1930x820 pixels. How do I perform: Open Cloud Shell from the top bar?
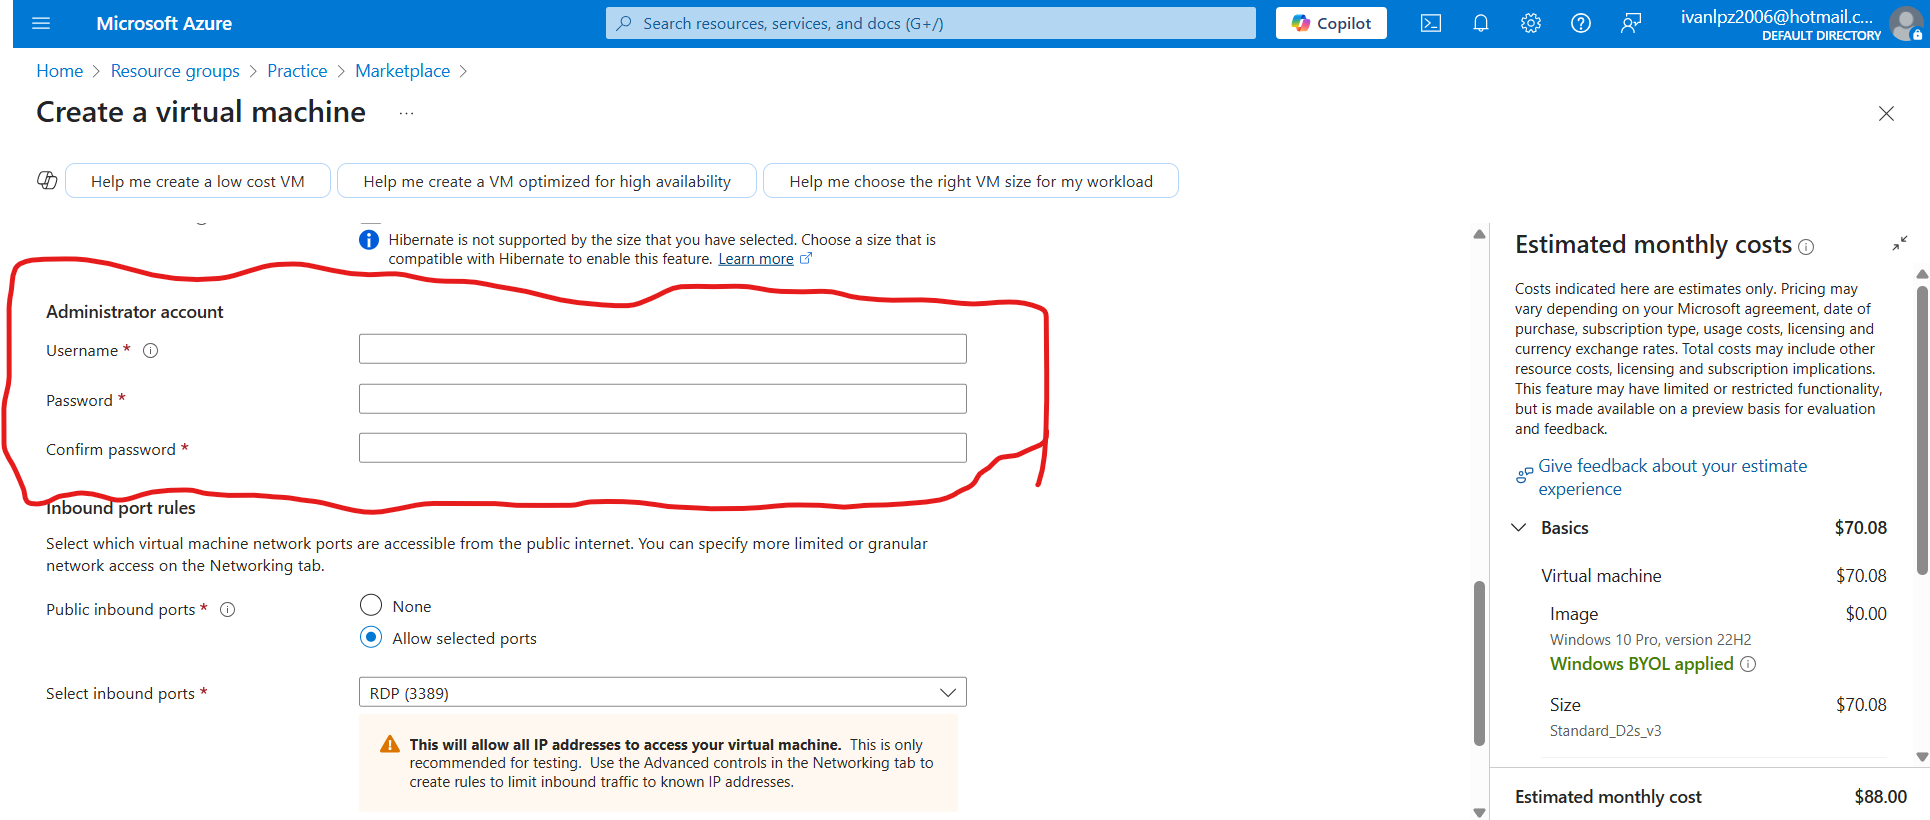click(1431, 23)
